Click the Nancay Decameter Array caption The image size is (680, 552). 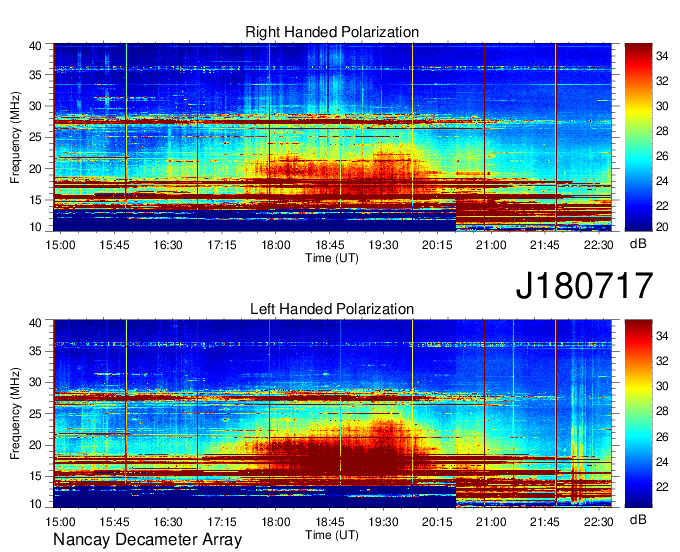tap(147, 539)
